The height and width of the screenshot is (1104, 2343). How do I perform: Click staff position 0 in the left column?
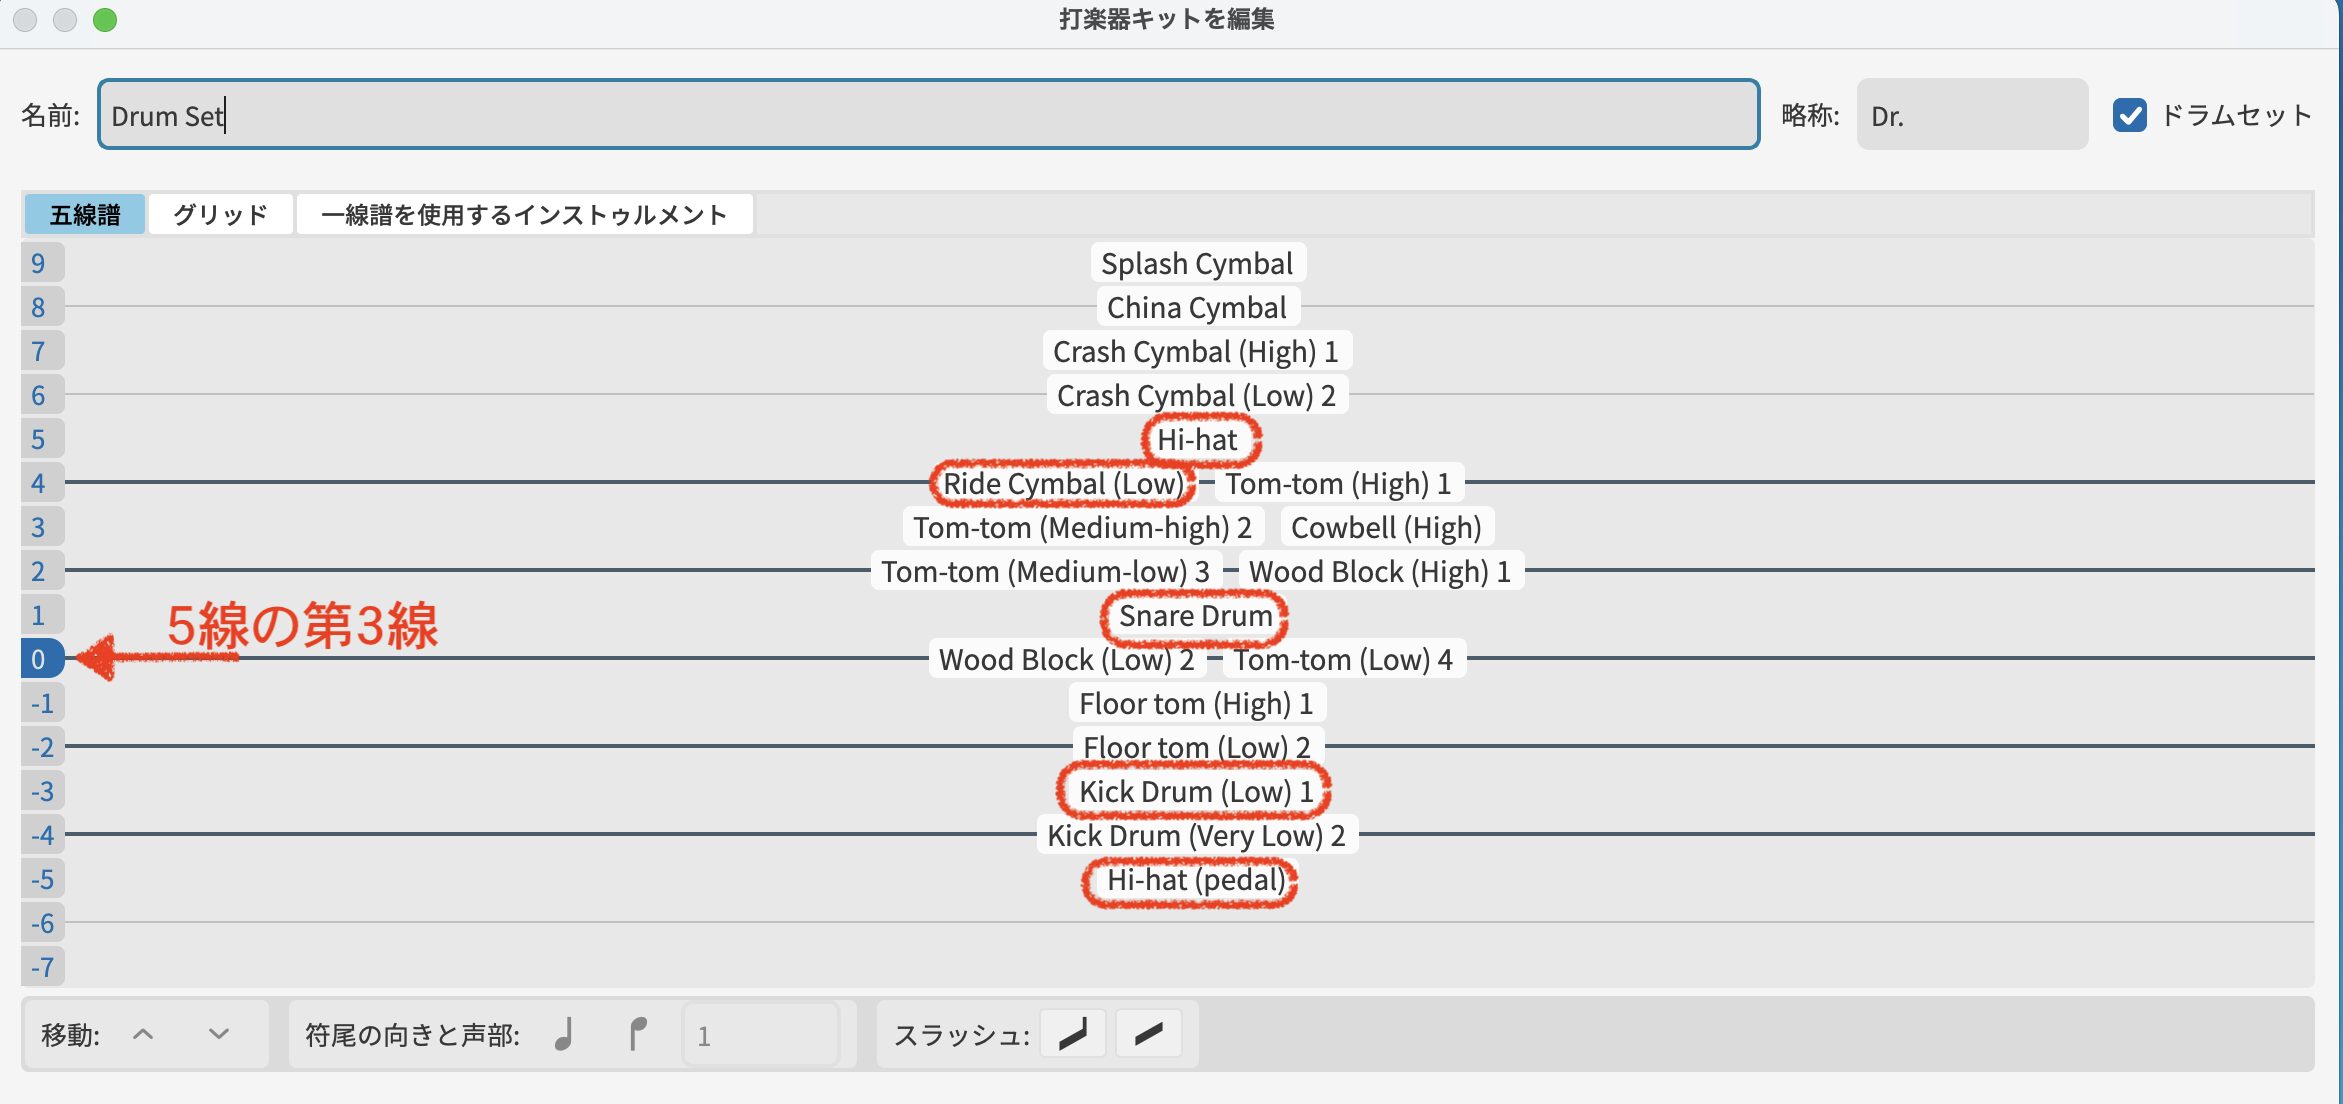39,659
